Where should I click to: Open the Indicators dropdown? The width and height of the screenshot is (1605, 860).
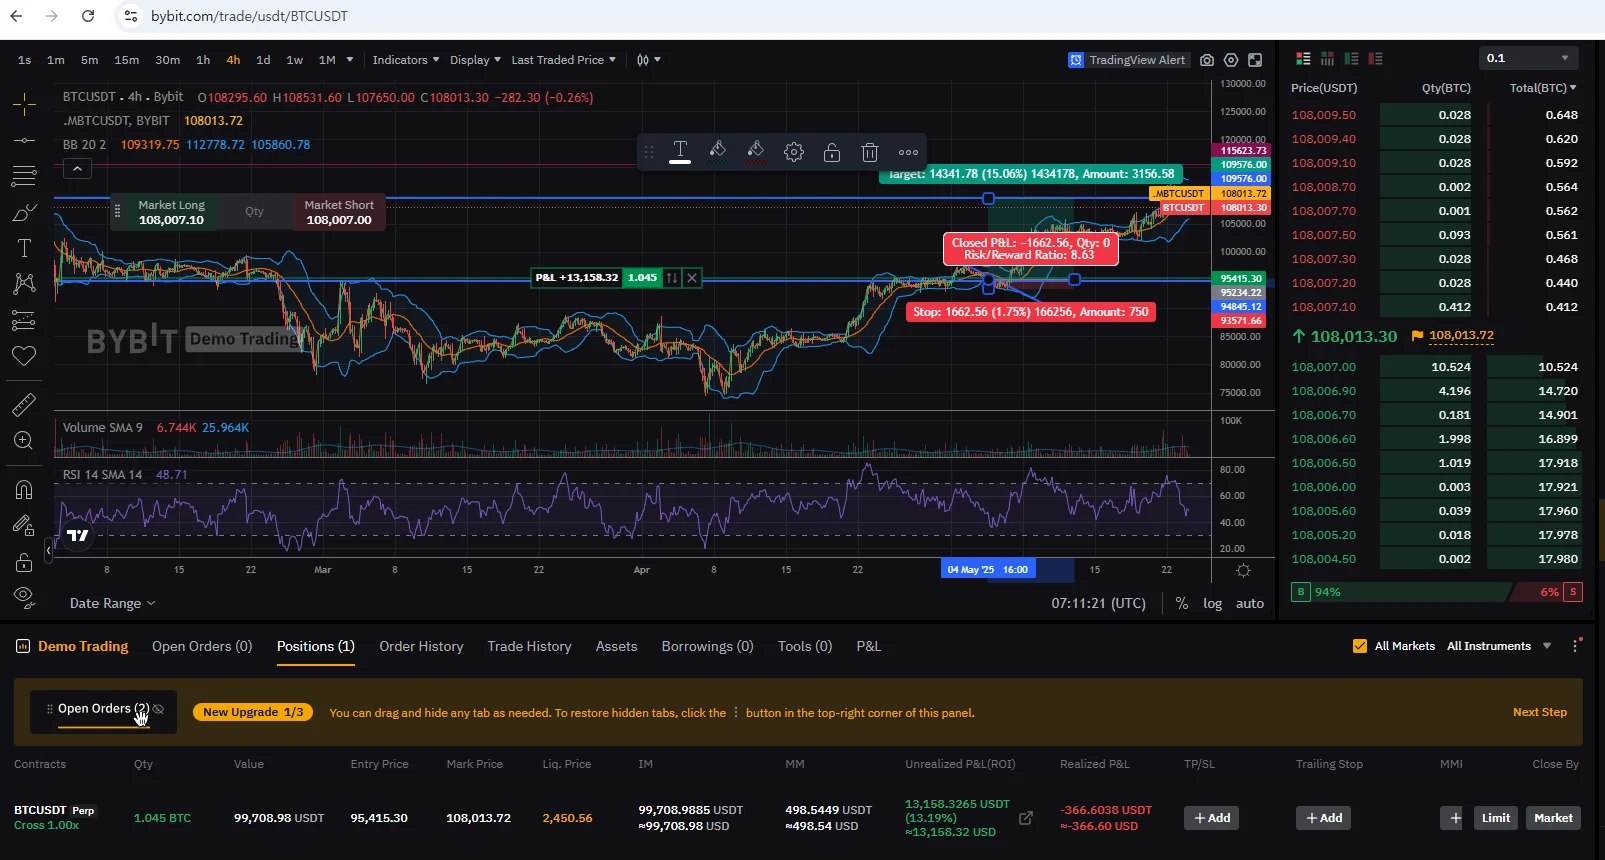click(405, 60)
